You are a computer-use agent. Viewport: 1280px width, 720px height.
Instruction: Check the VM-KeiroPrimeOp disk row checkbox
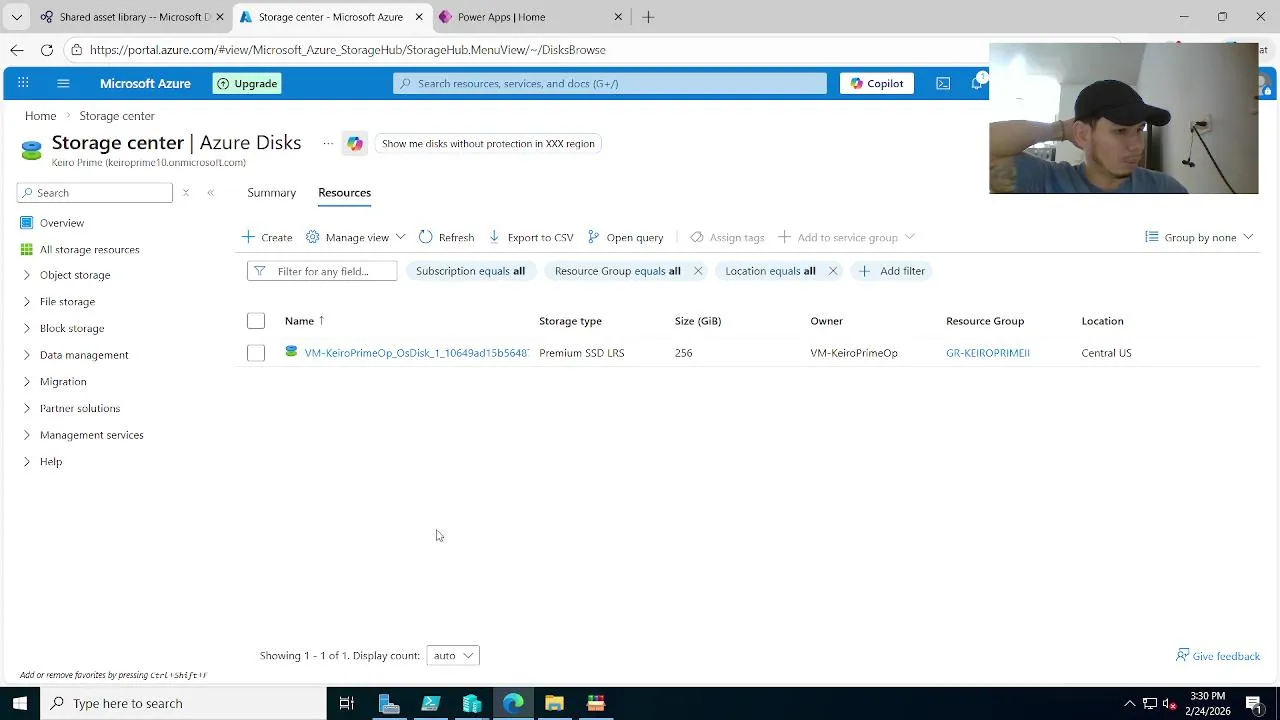pyautogui.click(x=256, y=353)
